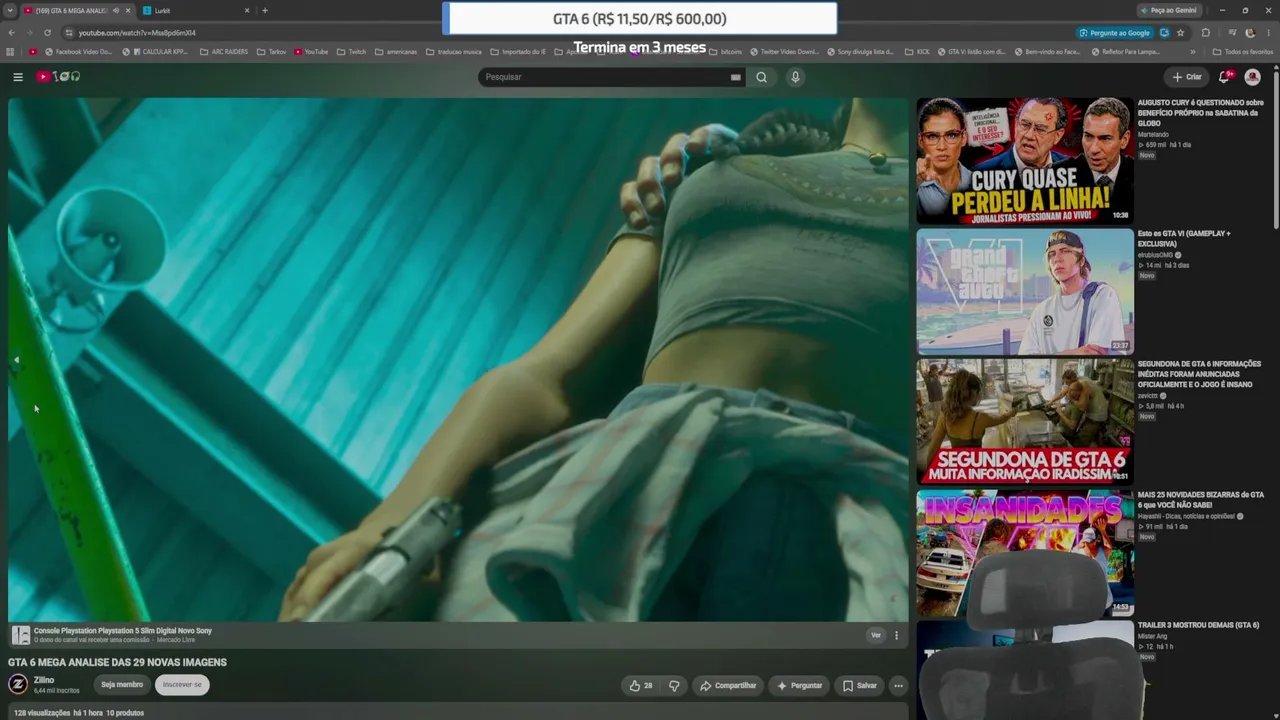
Task: Click the youtube.com address bar URL
Action: [x=137, y=33]
